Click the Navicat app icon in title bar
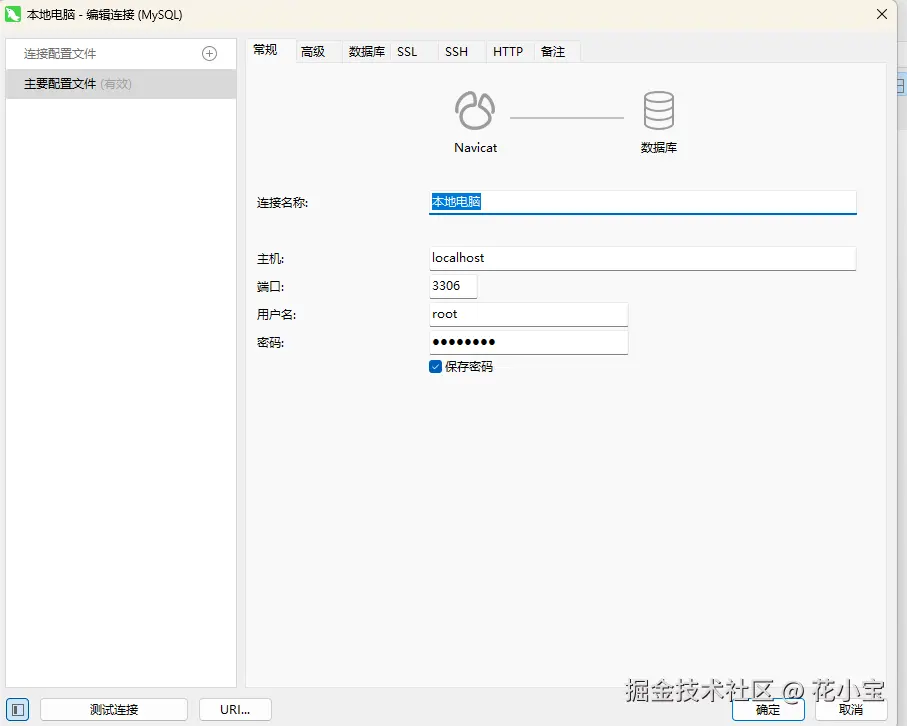 tap(13, 14)
